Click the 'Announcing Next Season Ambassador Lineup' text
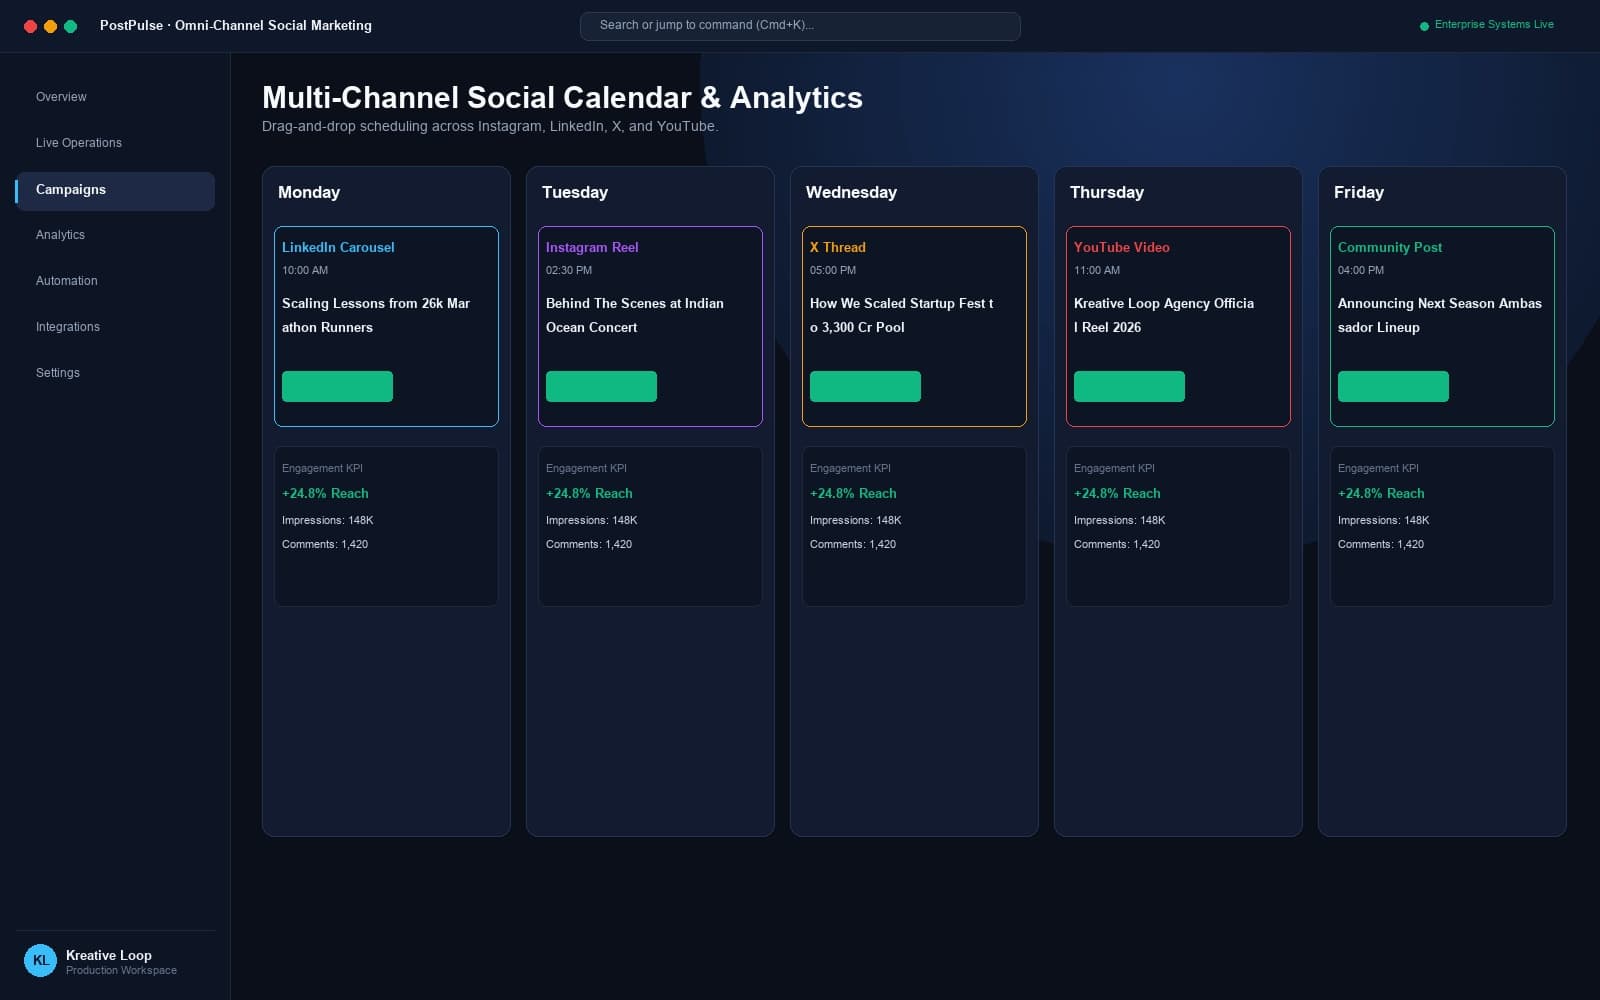This screenshot has height=1000, width=1600. tap(1440, 315)
